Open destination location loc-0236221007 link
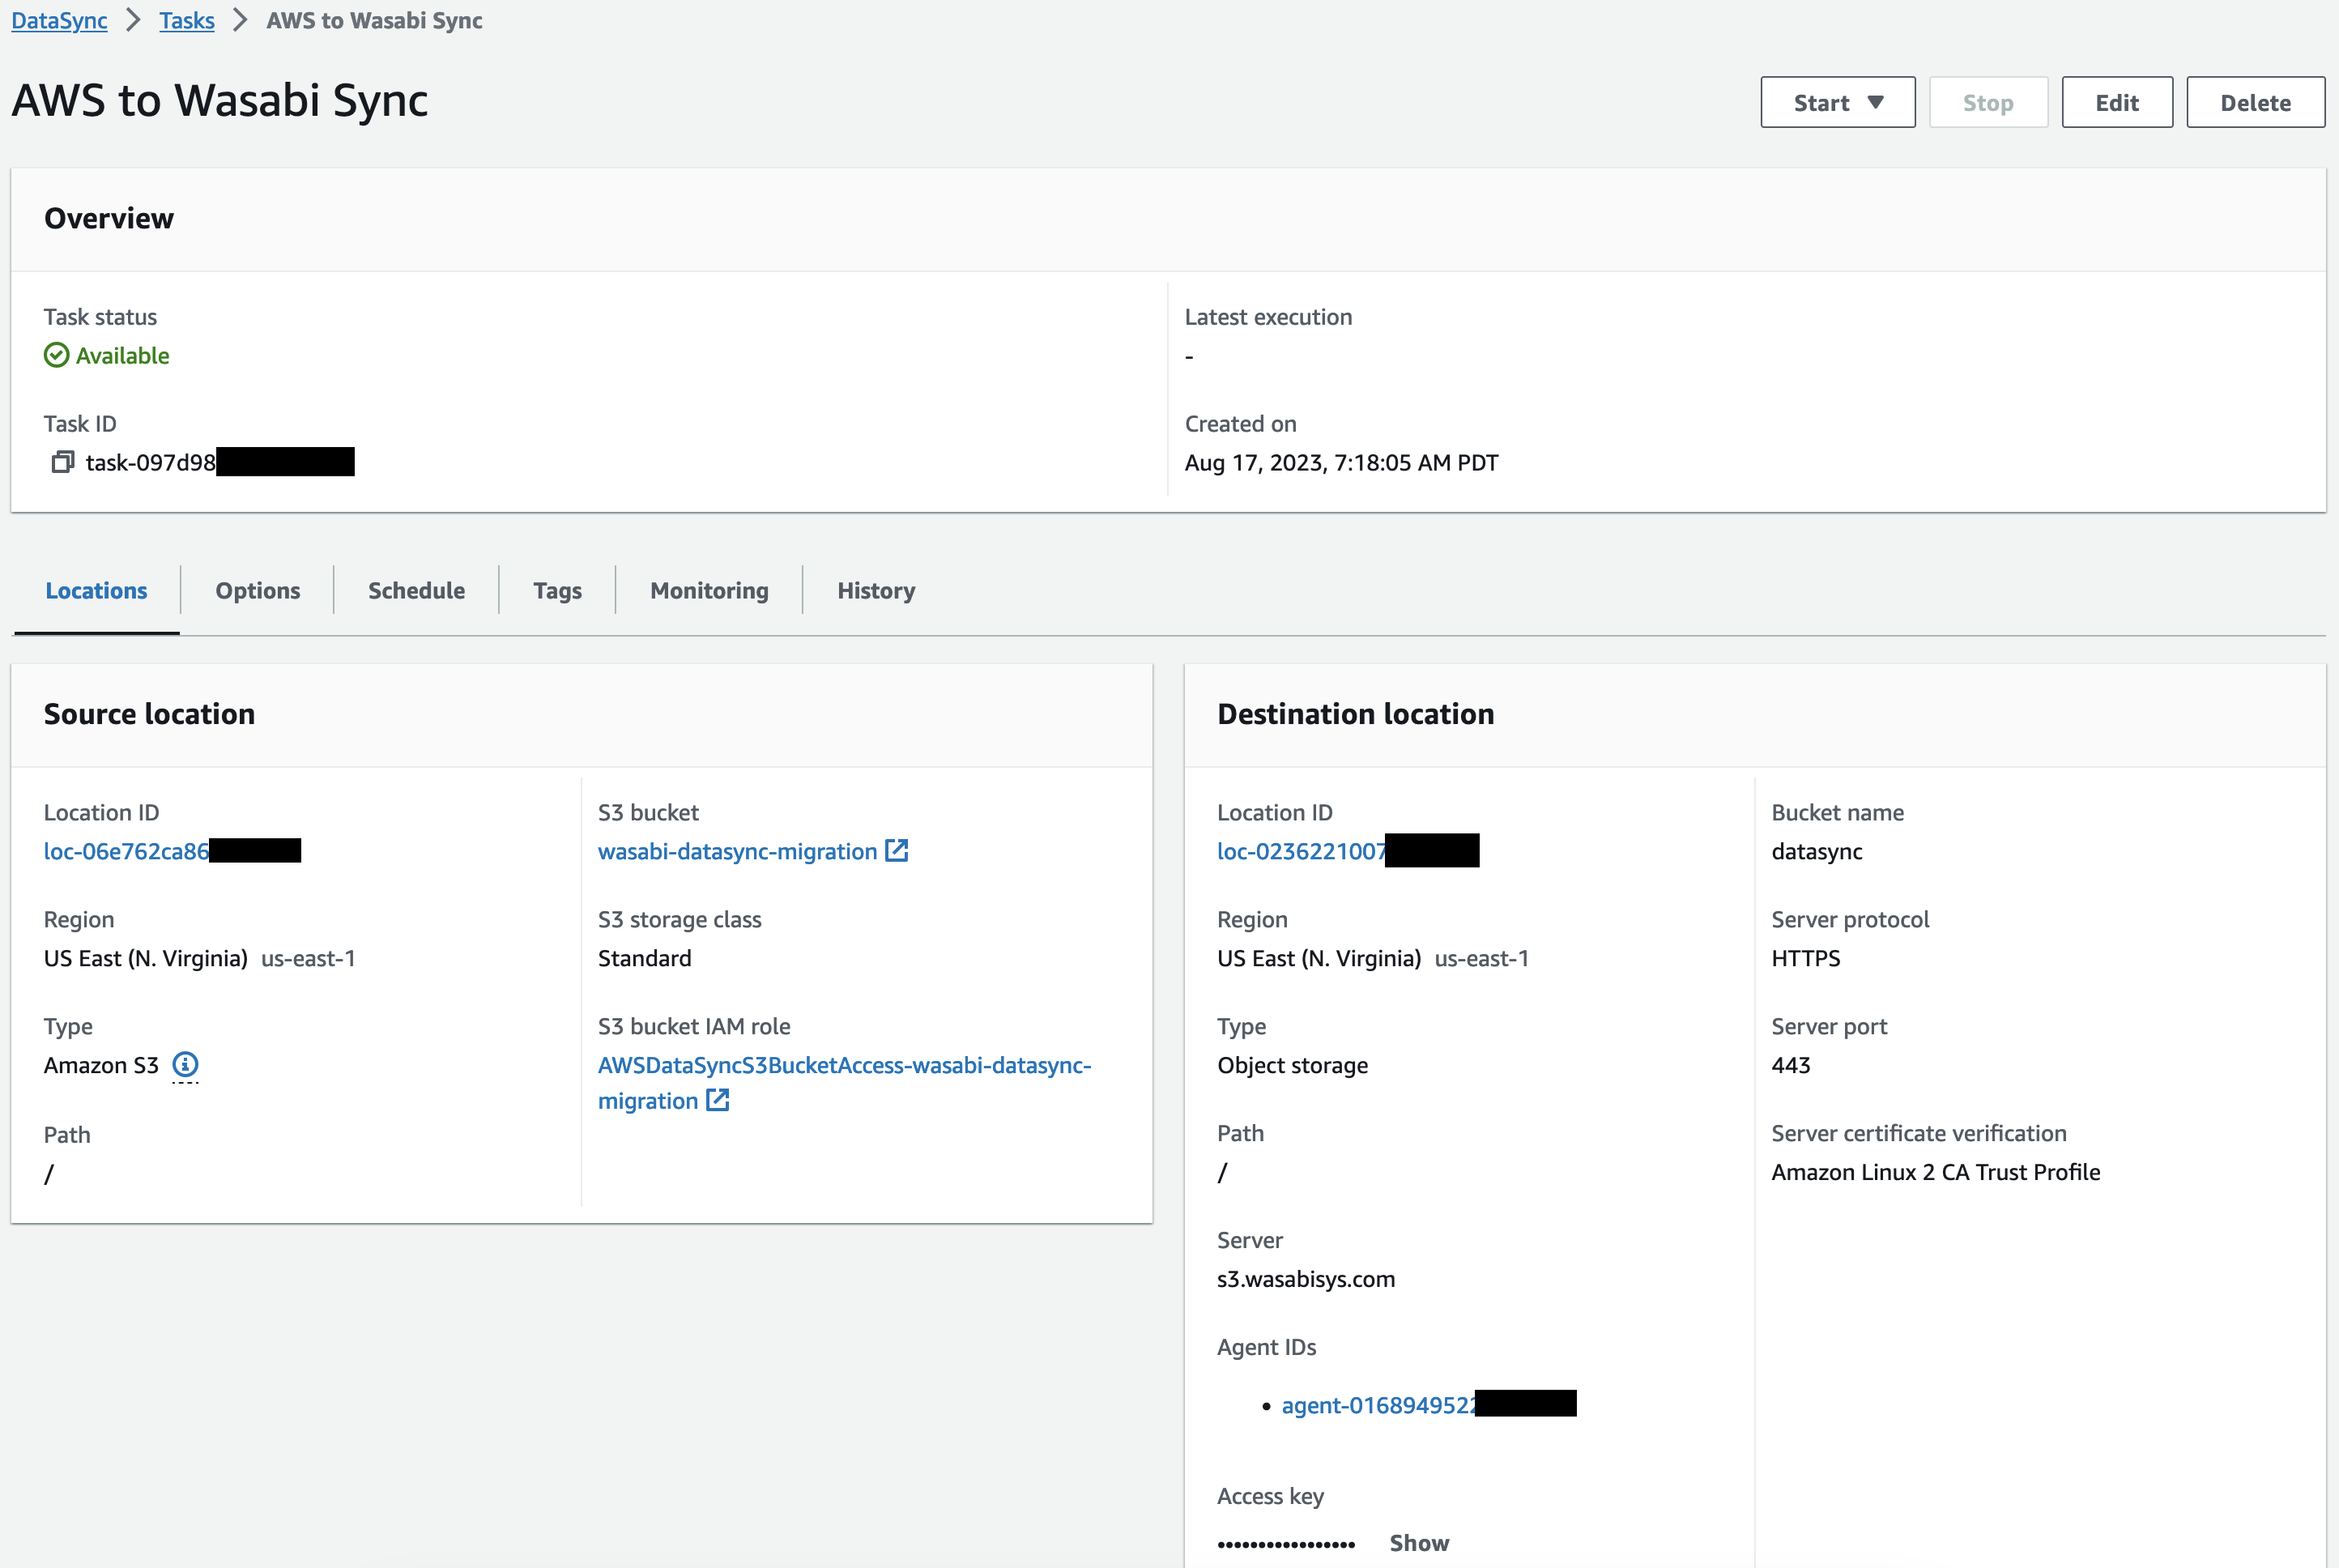This screenshot has width=2339, height=1568. [1301, 851]
